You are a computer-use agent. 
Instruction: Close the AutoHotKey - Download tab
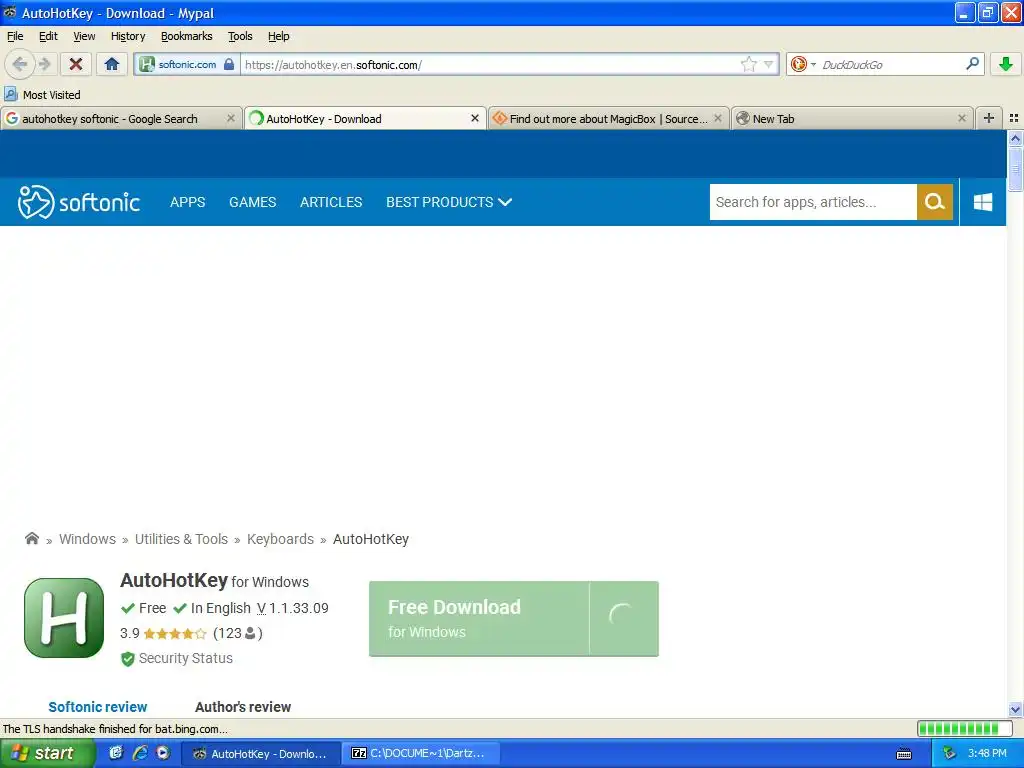tap(475, 118)
